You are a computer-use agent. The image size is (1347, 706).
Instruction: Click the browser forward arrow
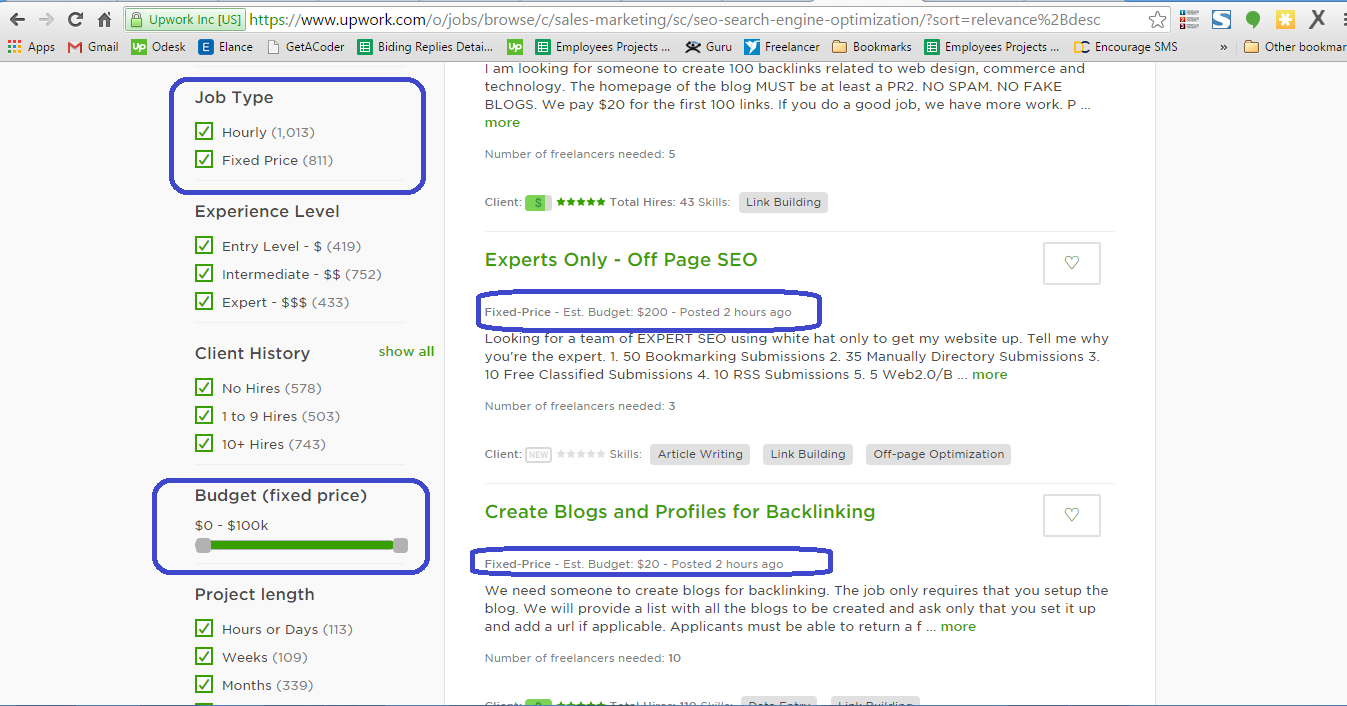pyautogui.click(x=46, y=19)
